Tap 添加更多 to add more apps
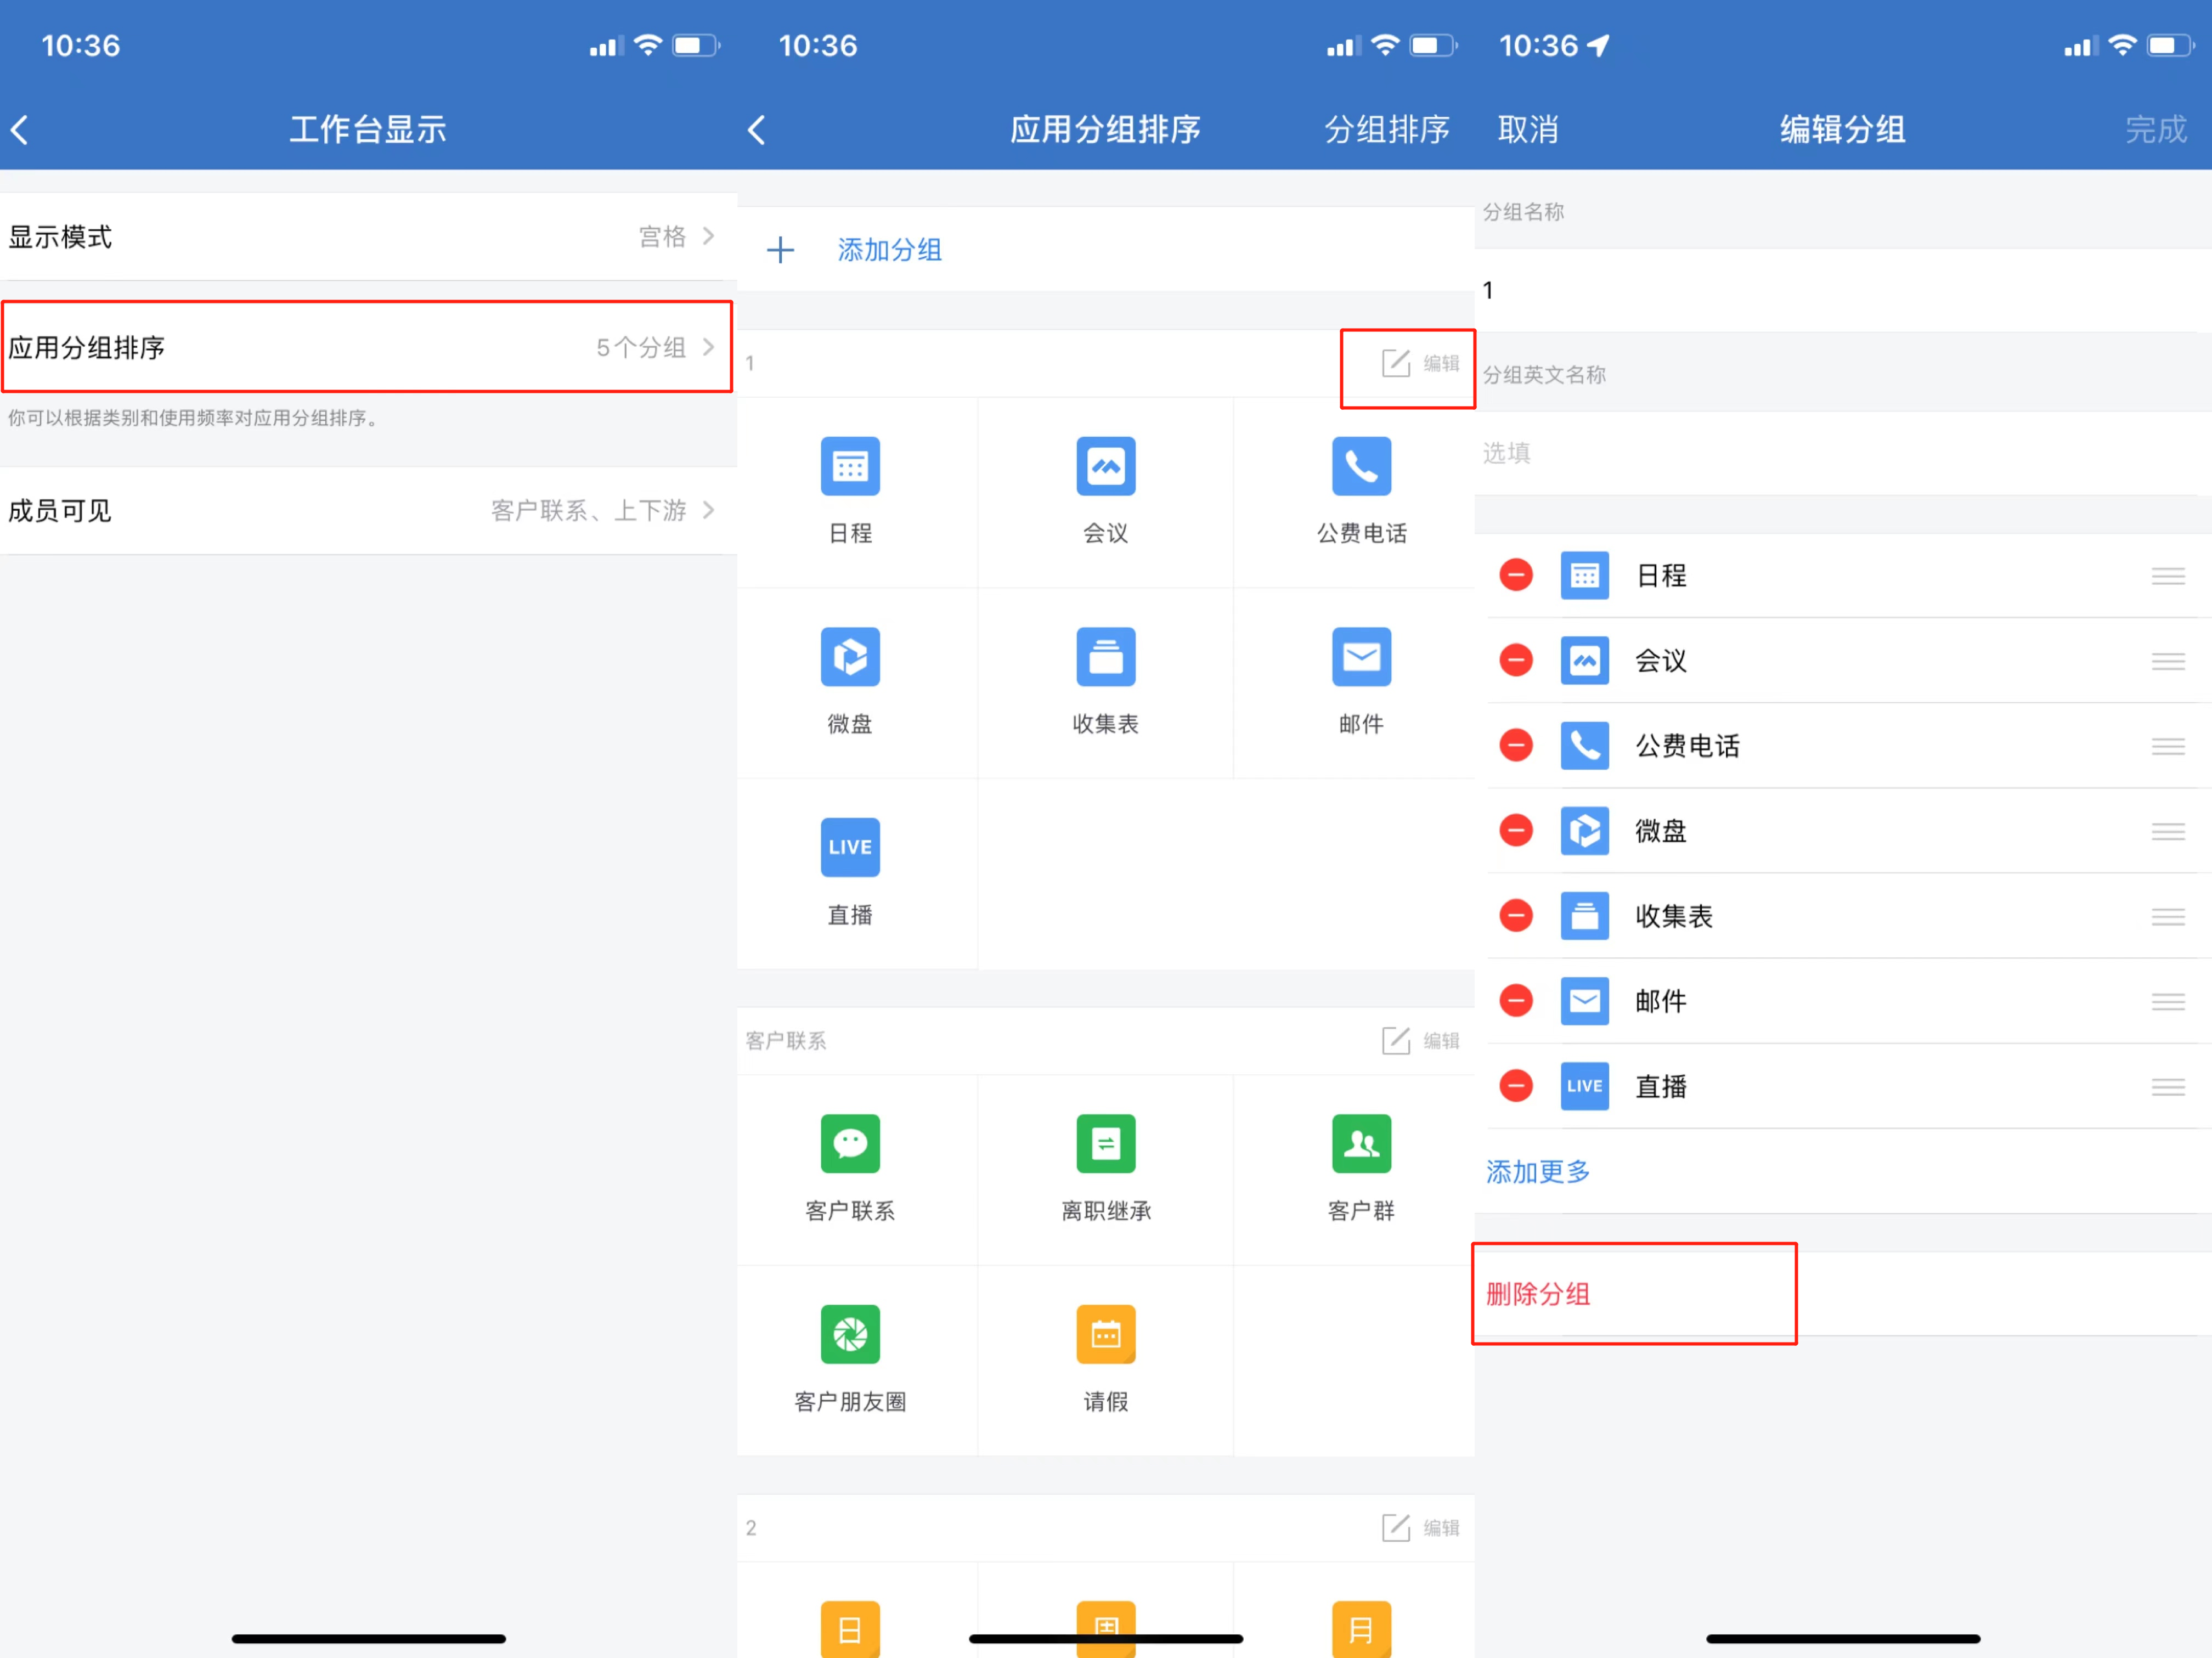Screen dimensions: 2212x1658 pos(1537,1171)
